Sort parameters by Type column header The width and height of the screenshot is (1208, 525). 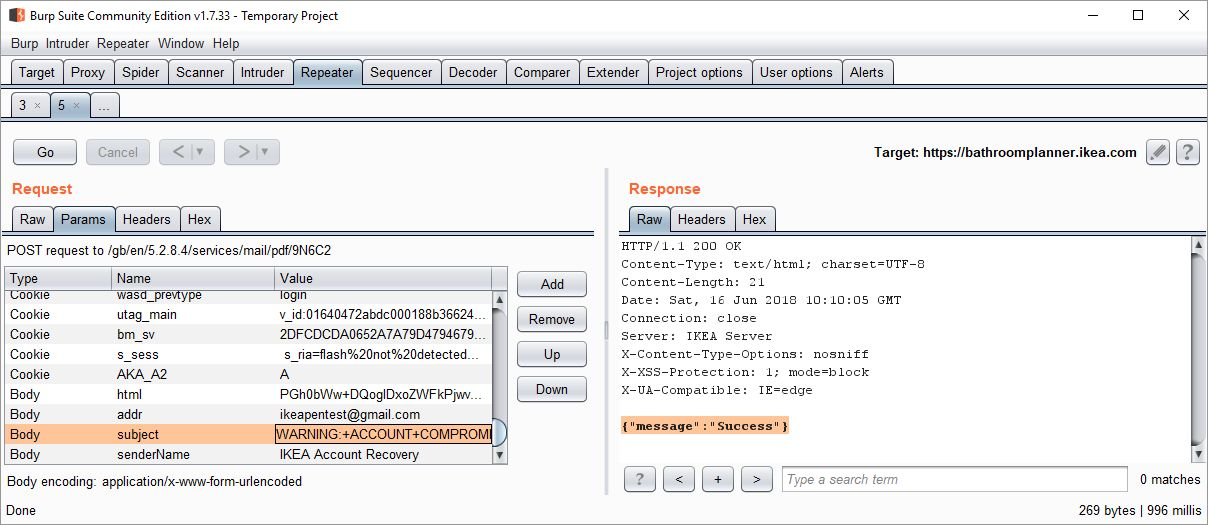(58, 278)
